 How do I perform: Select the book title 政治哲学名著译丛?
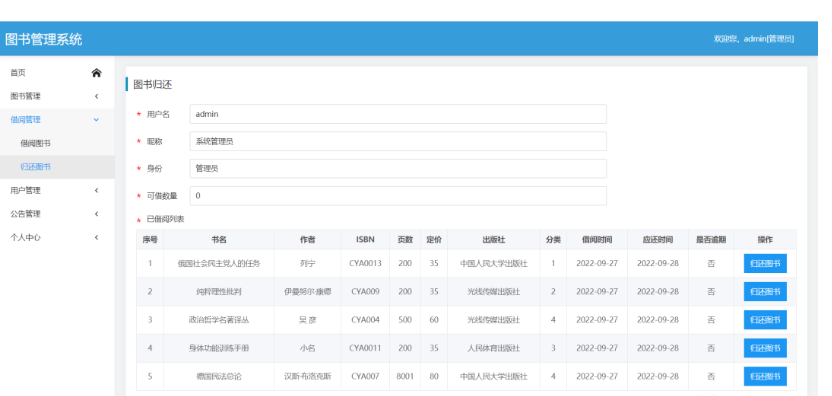point(219,320)
